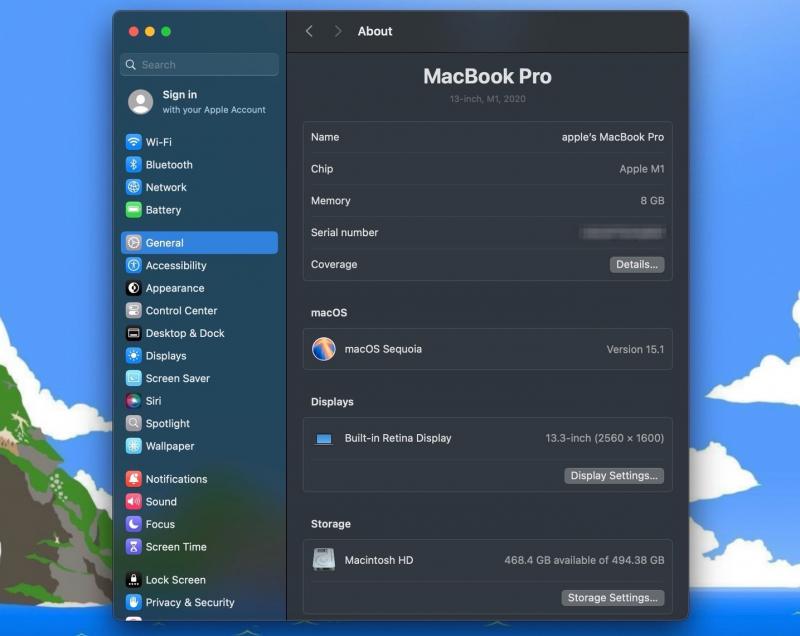Click the "MacBook Pro" heading
Image resolution: width=800 pixels, height=636 pixels.
487,76
